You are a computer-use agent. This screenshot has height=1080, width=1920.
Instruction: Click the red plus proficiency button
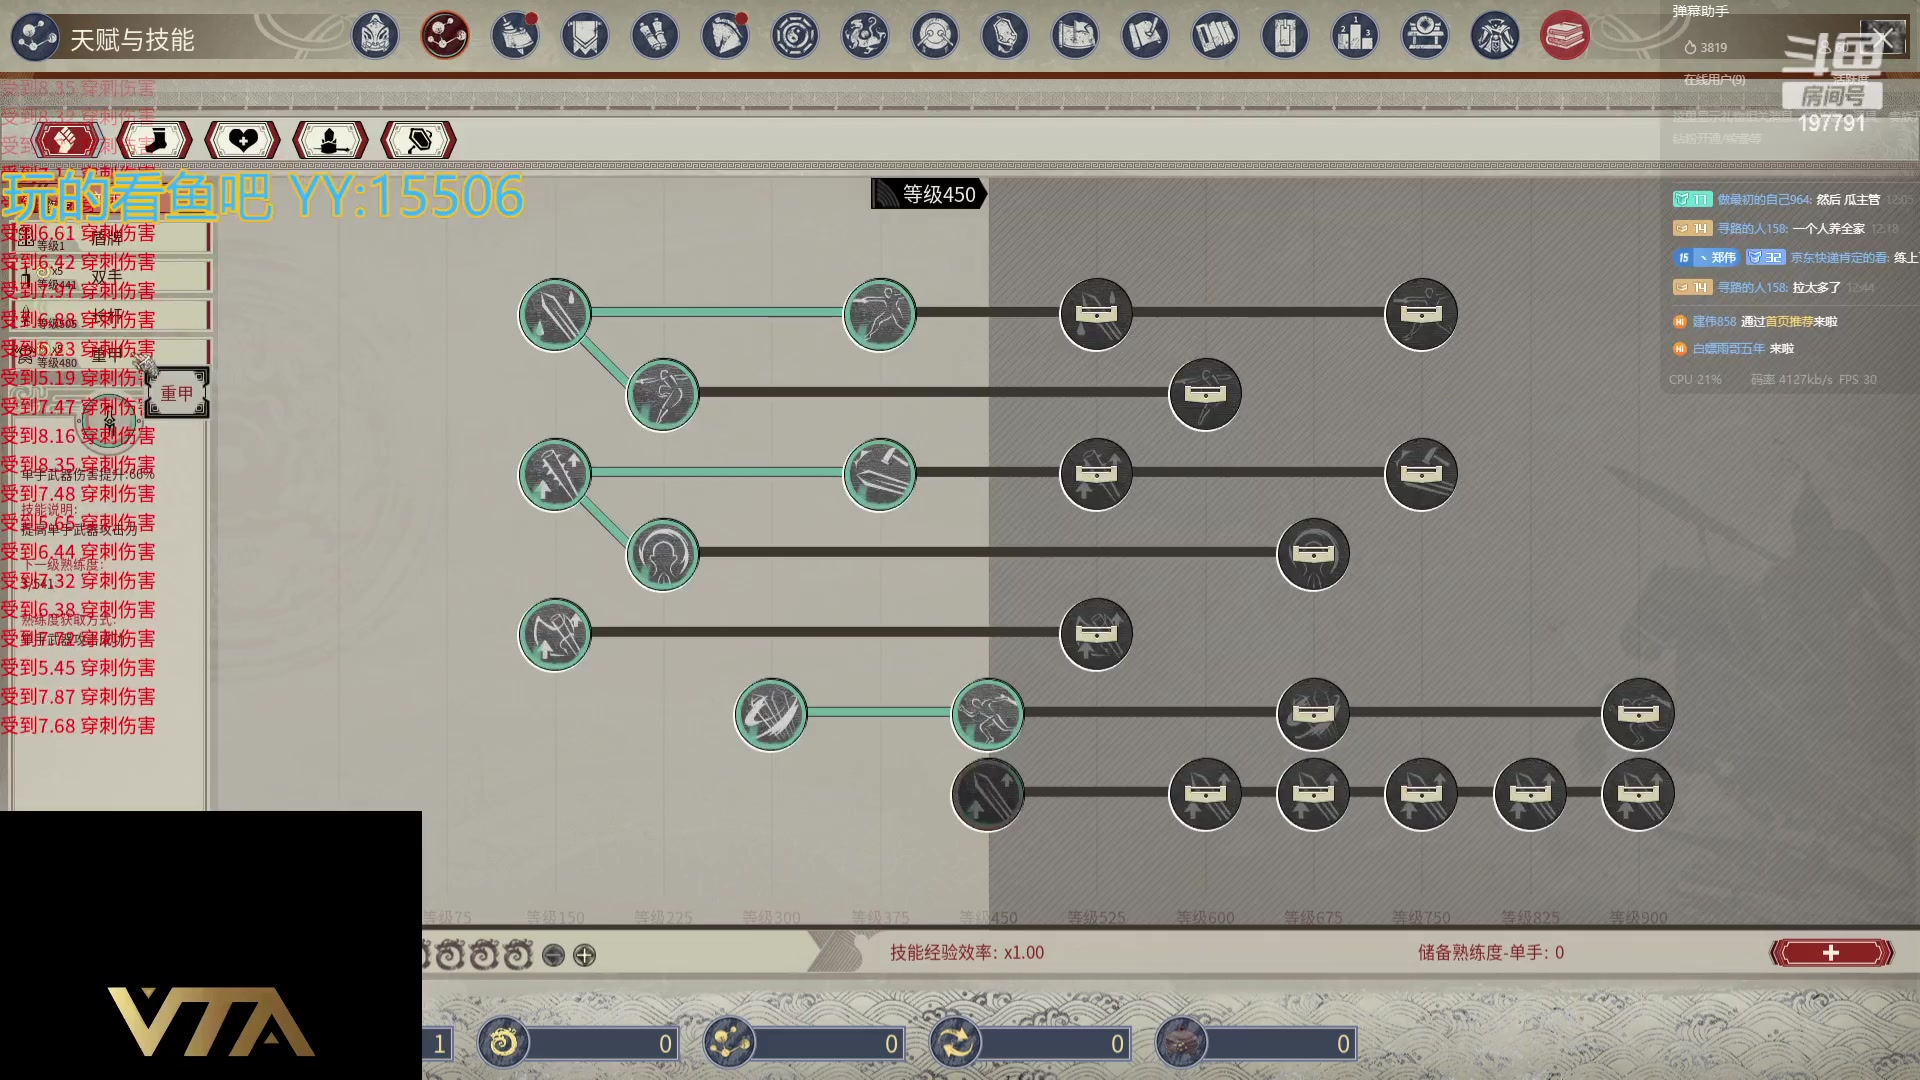coord(1832,953)
